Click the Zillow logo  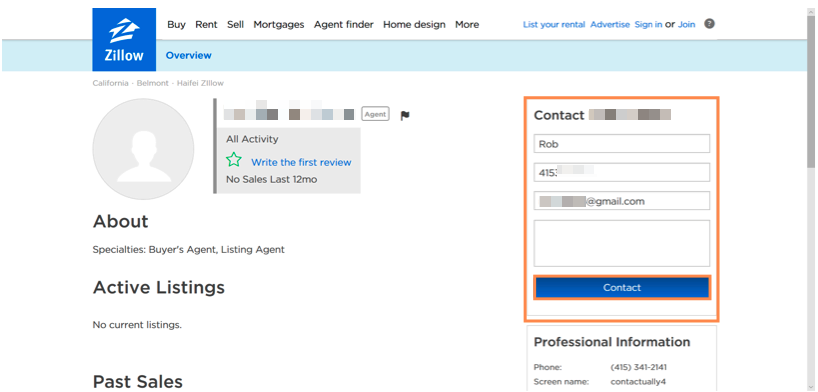point(124,40)
